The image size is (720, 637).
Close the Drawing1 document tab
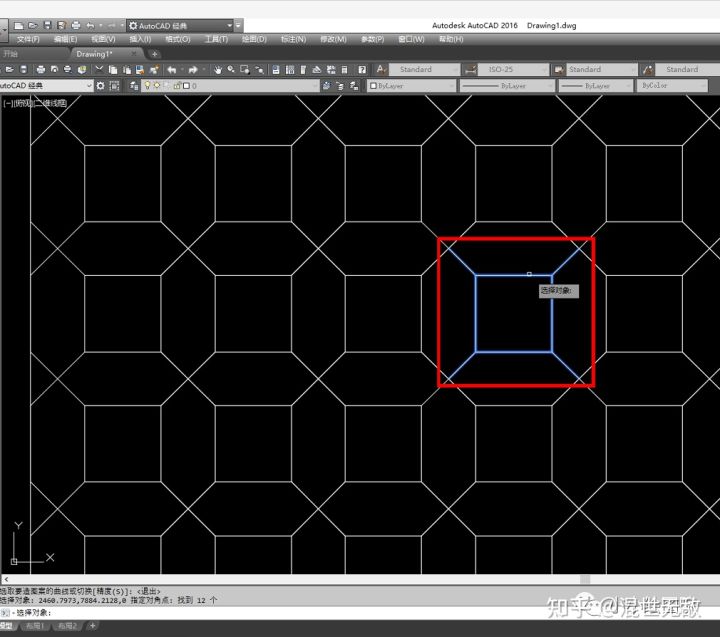(x=133, y=54)
